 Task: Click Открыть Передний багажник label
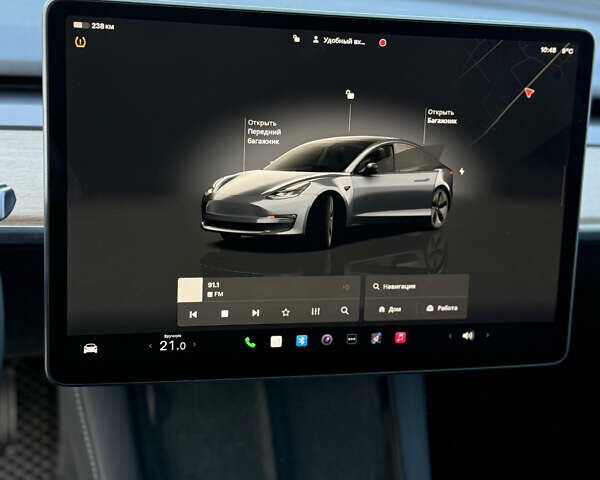click(x=264, y=132)
